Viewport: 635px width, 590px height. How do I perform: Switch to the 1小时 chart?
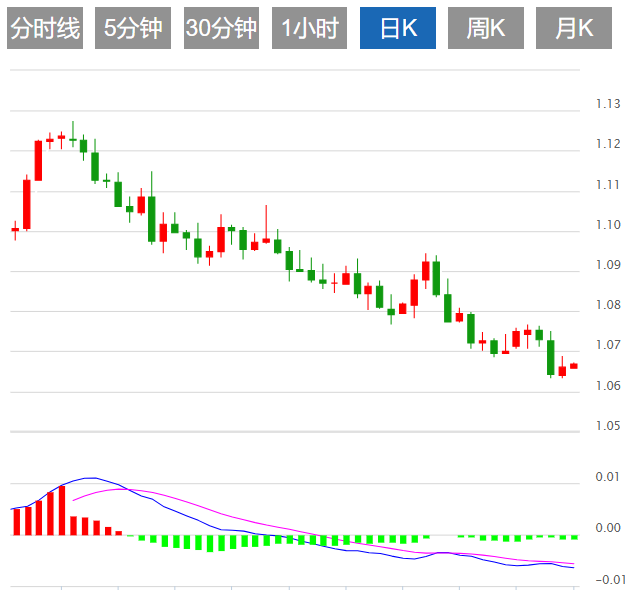point(309,28)
